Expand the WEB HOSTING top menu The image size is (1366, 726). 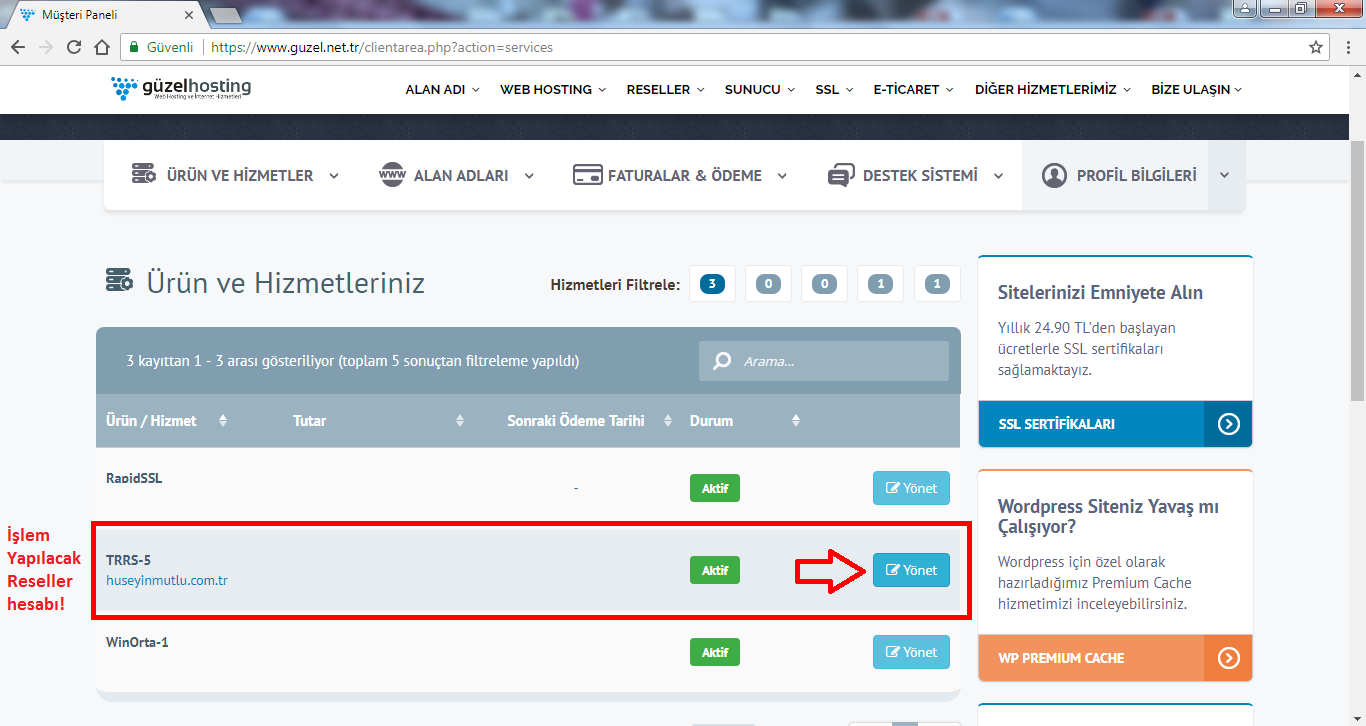553,89
